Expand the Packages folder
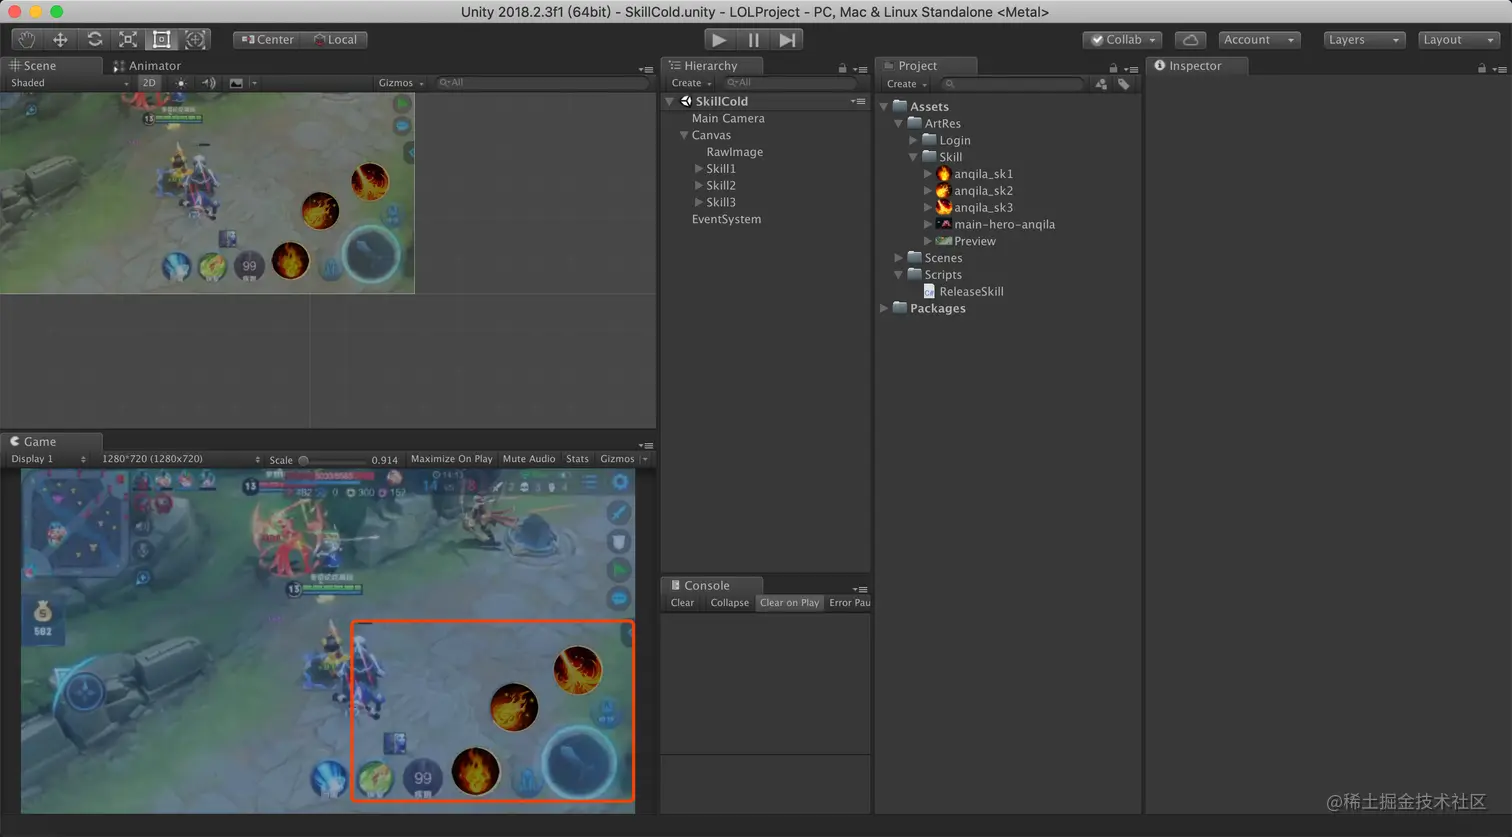The width and height of the screenshot is (1512, 837). point(884,308)
